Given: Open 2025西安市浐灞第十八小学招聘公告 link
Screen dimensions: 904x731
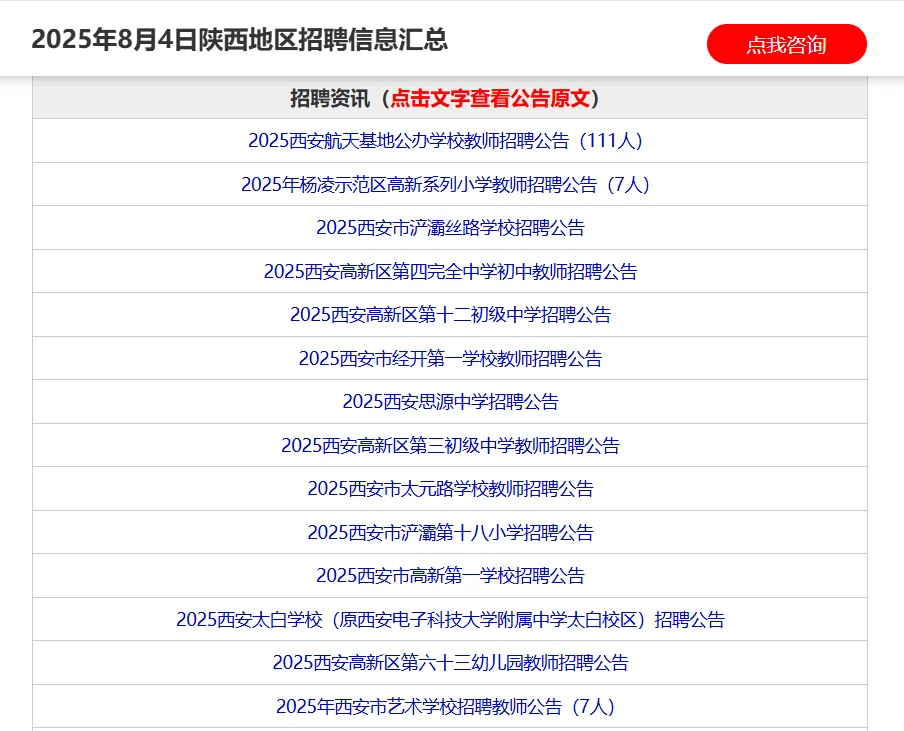Looking at the screenshot, I should coord(450,533).
